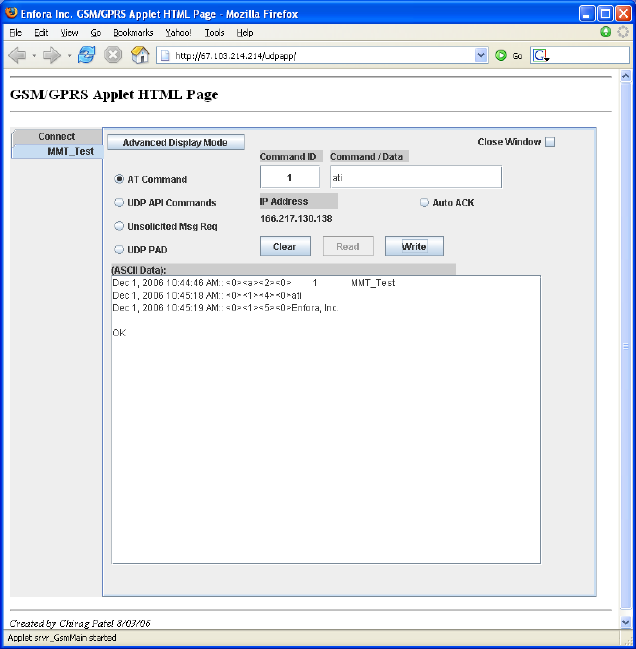
Task: Enable the Auto ACK option
Action: 424,202
